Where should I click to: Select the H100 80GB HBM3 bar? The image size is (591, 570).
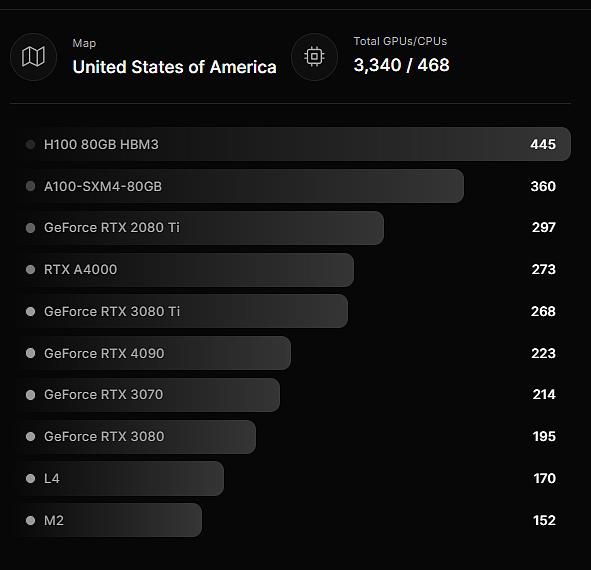295,144
